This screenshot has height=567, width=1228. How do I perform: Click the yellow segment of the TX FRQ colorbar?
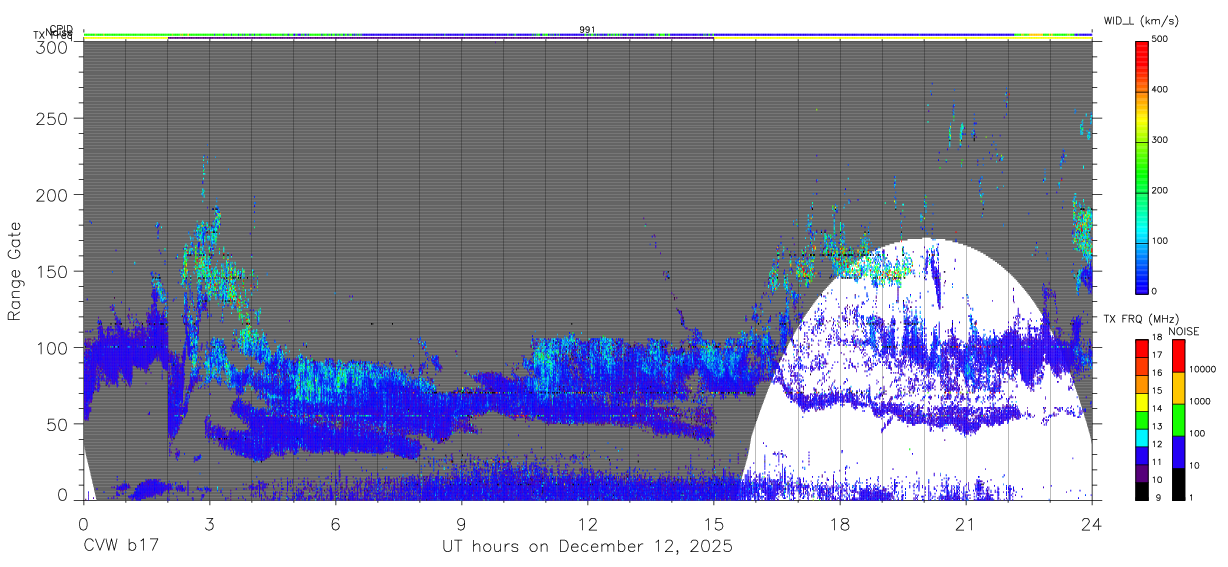[x=1141, y=403]
